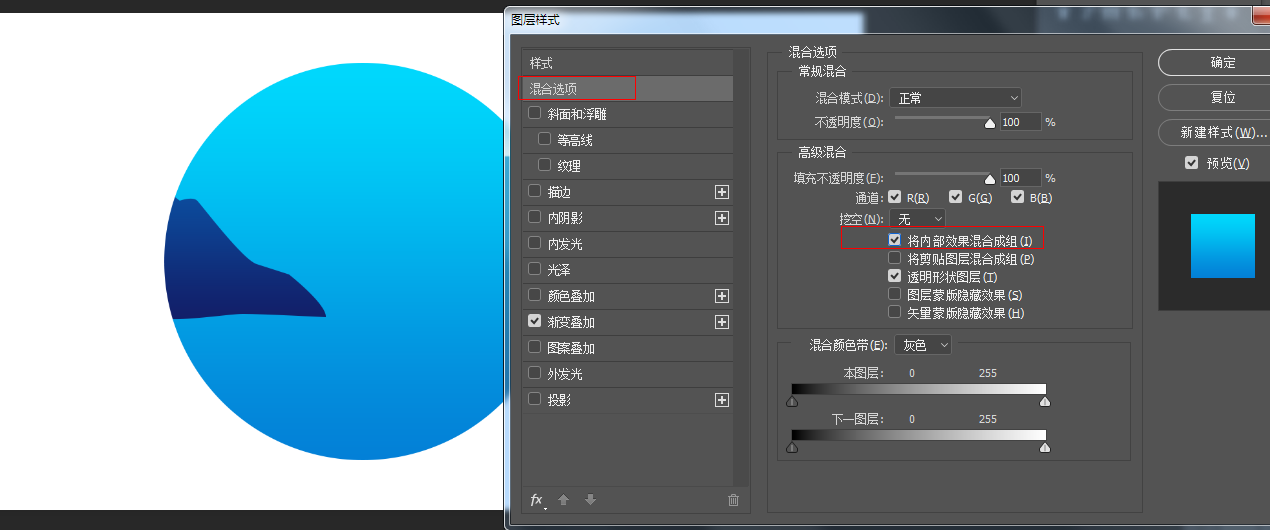Toggle 预览 preview checkbox
This screenshot has width=1270, height=530.
(x=1191, y=163)
